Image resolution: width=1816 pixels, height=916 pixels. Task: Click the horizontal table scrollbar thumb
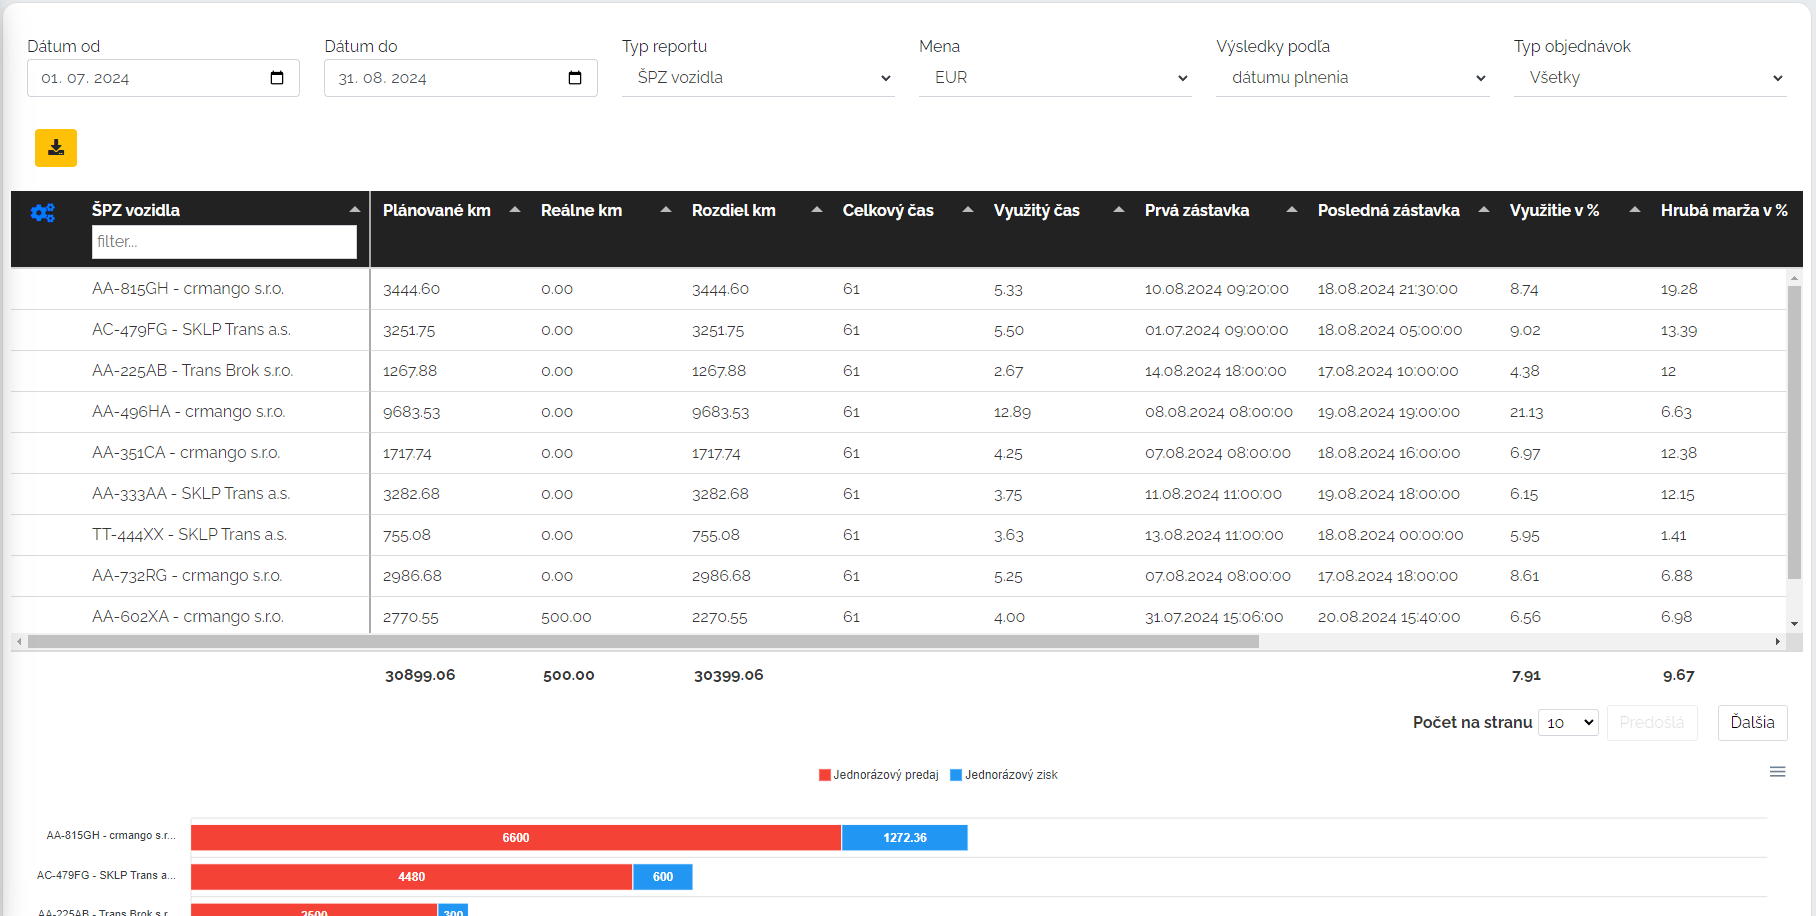(x=643, y=642)
